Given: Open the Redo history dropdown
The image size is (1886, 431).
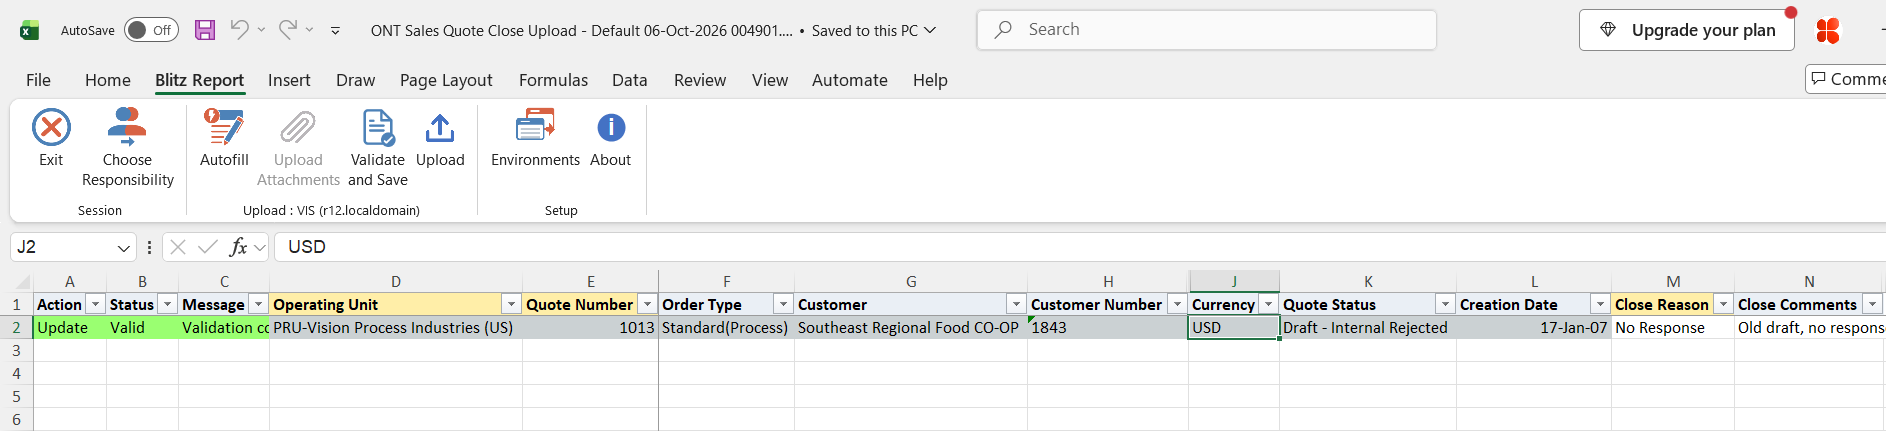Looking at the screenshot, I should 309,30.
